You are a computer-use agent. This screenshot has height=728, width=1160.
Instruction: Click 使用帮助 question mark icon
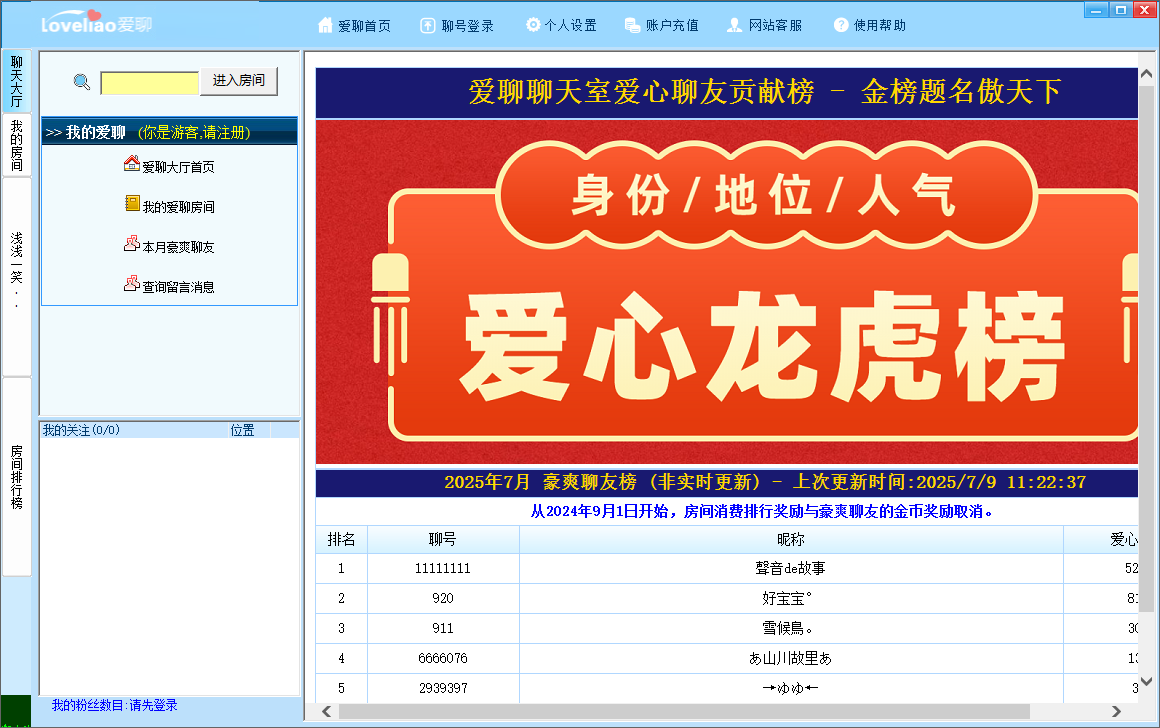click(x=840, y=25)
